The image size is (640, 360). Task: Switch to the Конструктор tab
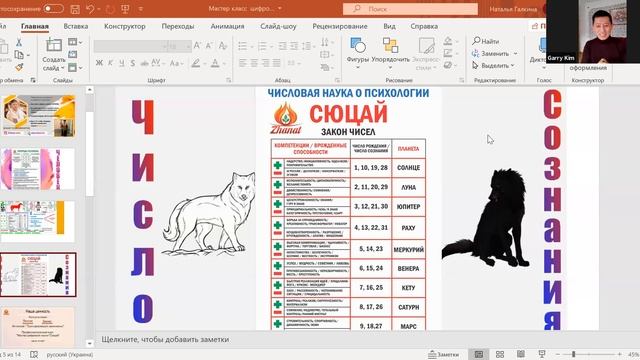124,26
